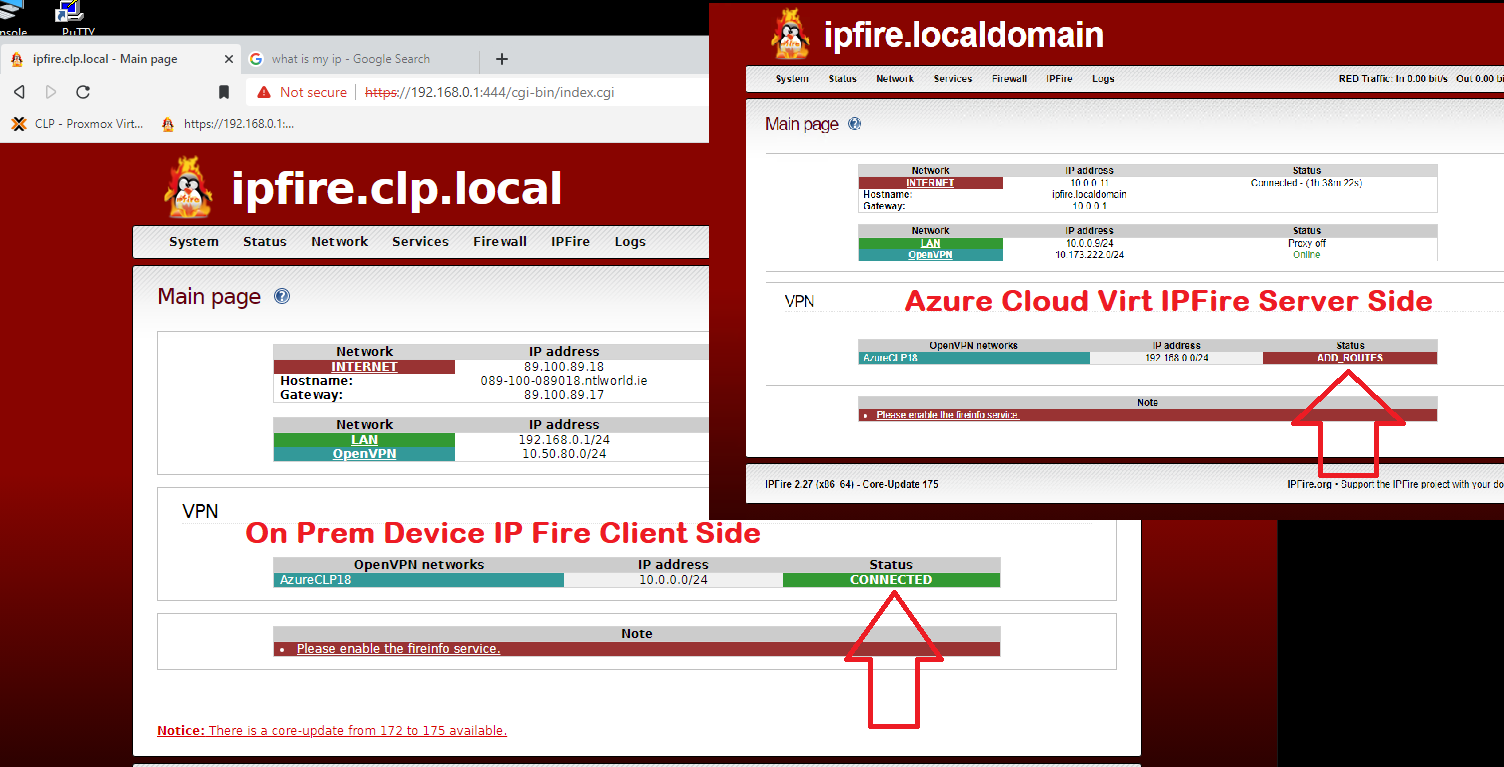Click AzureCLP18 in the ipfire.localdomain VPN table
The height and width of the screenshot is (767, 1504).
click(x=890, y=358)
